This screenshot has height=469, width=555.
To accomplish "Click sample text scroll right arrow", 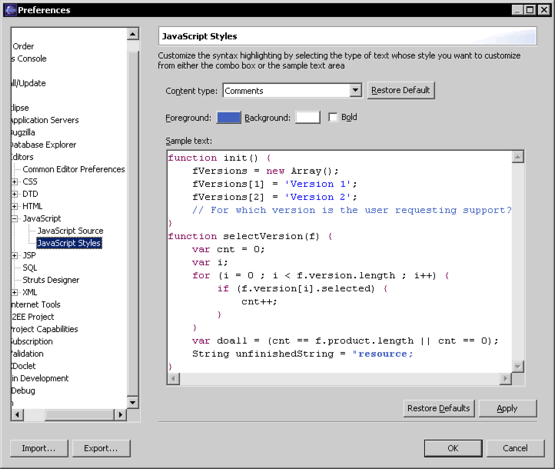I will (505, 378).
